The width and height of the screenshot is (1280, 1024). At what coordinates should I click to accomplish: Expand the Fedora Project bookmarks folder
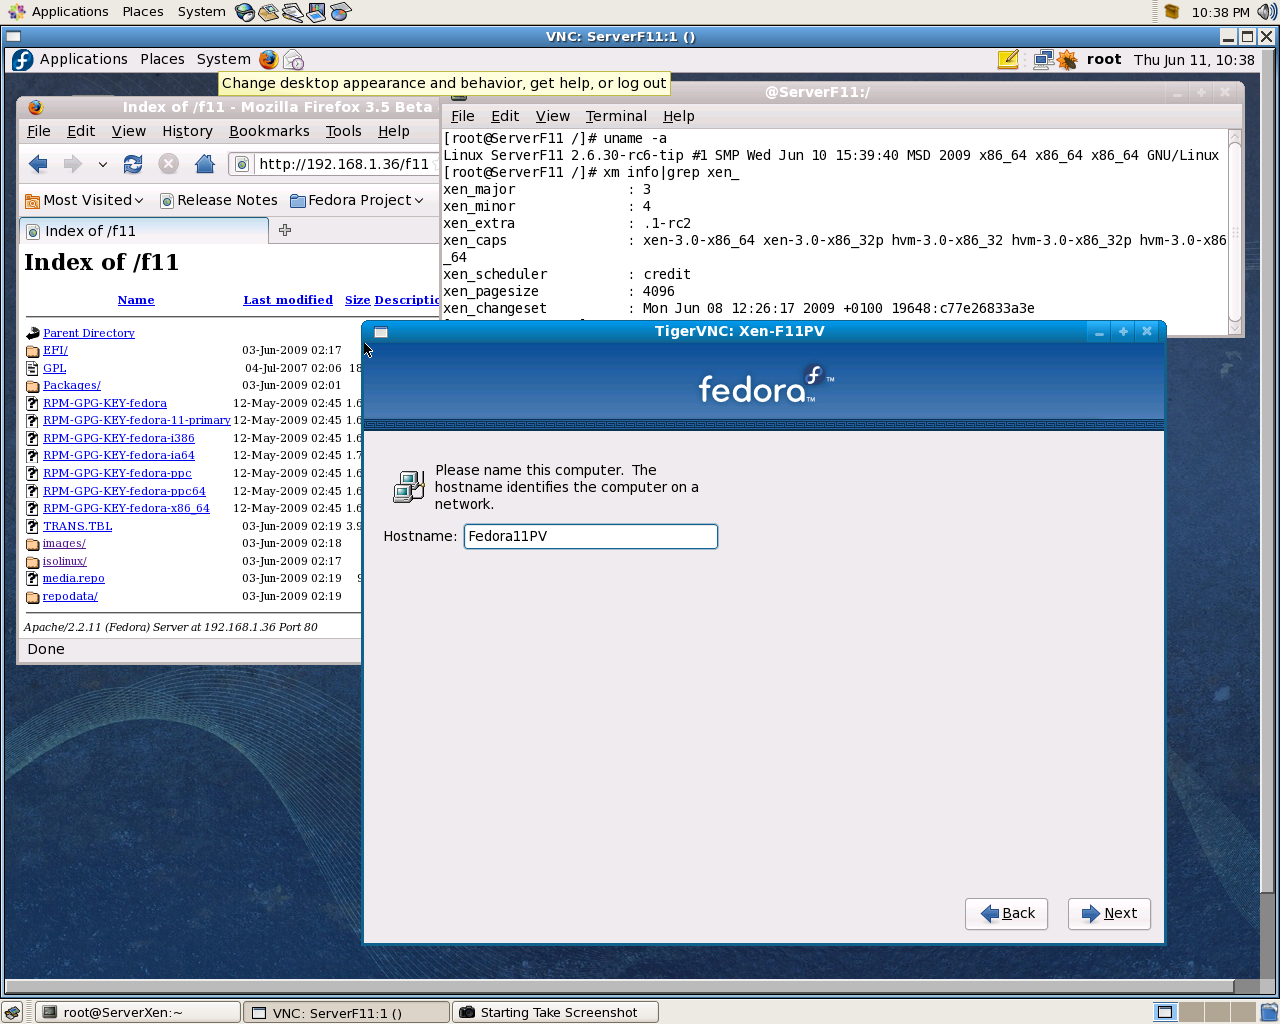[x=357, y=200]
